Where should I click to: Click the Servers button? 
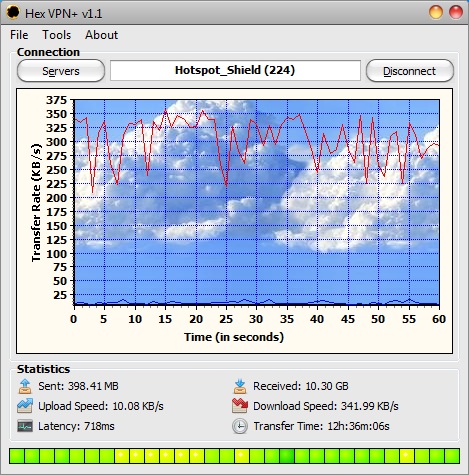point(61,71)
